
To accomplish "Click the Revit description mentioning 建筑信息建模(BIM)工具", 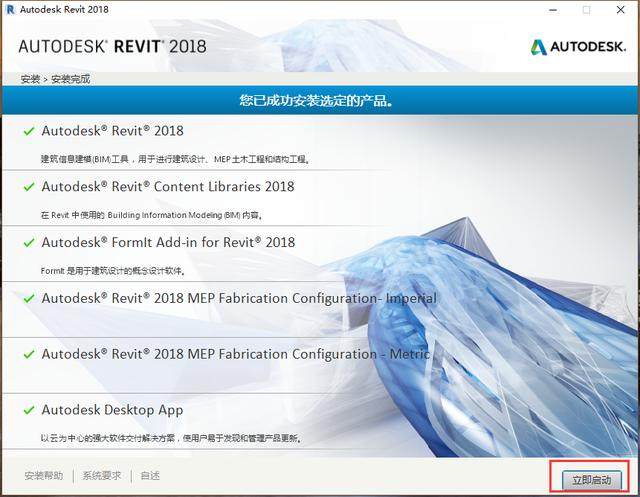I will (x=175, y=159).
